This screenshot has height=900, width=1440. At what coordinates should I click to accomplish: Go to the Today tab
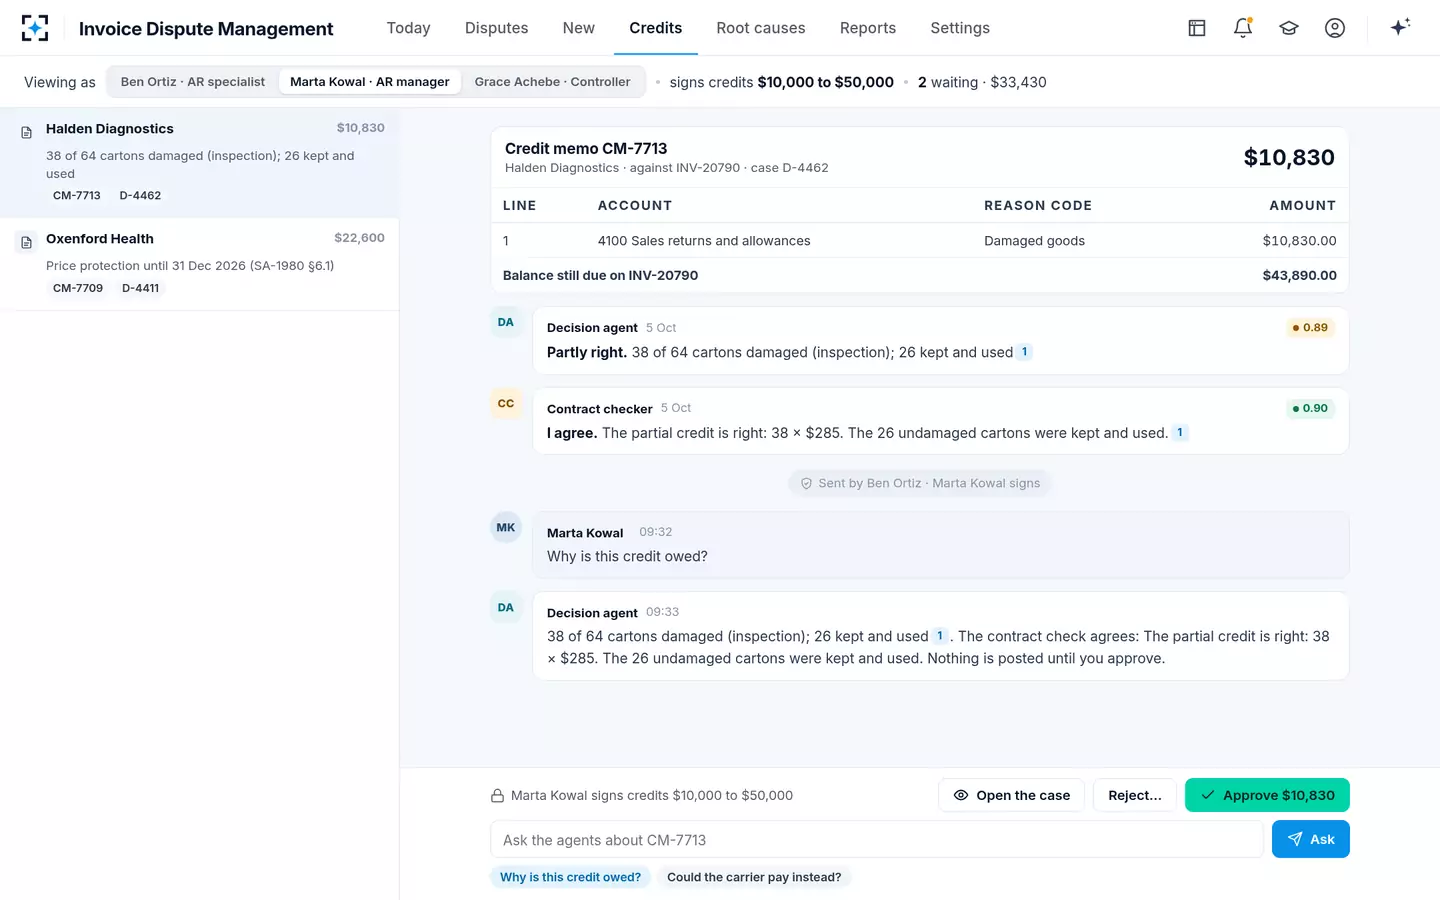coord(409,28)
